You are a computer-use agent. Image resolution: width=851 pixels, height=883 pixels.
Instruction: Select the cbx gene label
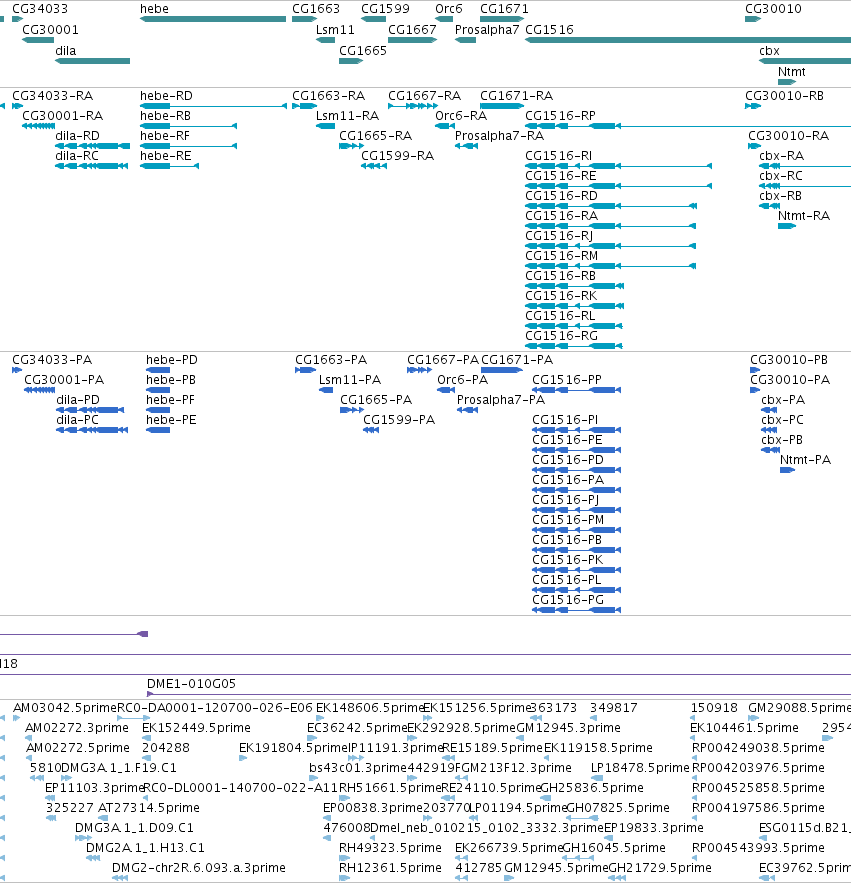coord(769,51)
